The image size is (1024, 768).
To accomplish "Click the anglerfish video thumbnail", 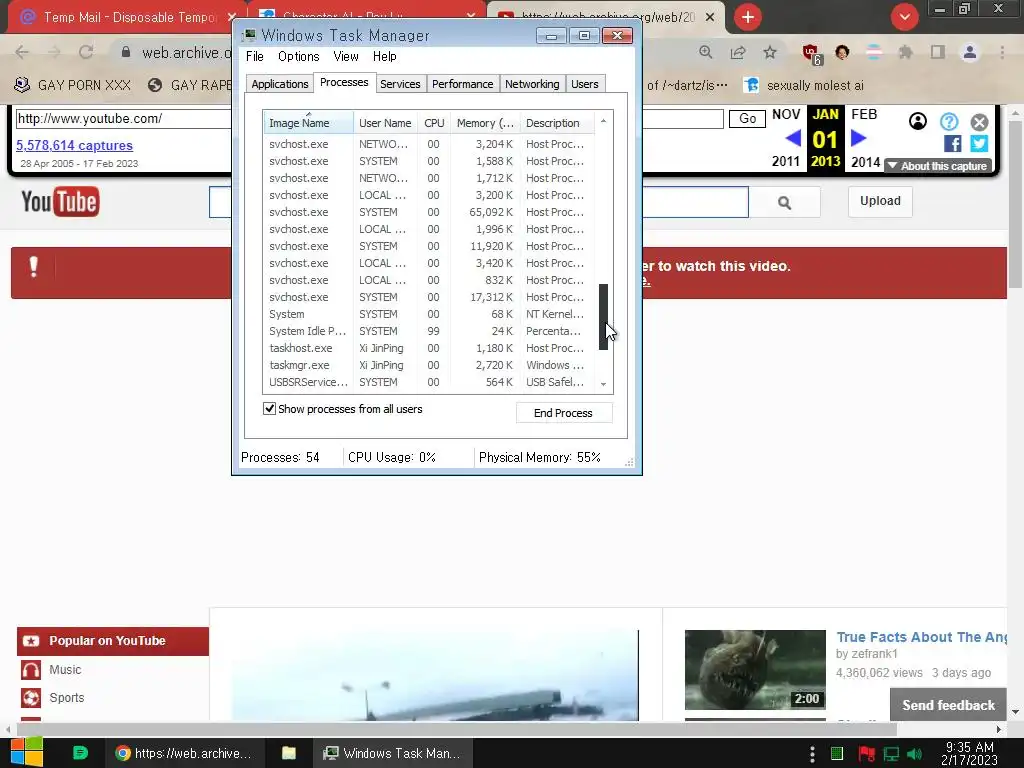I will 755,669.
